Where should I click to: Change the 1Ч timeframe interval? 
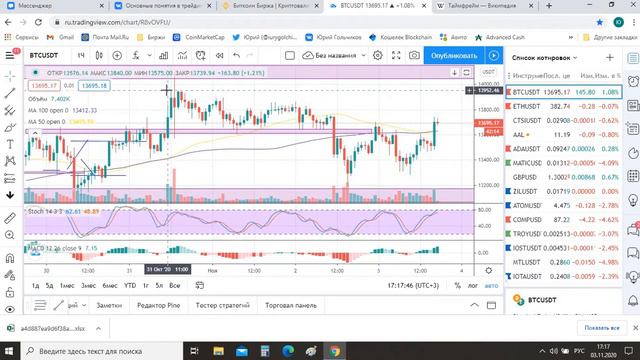pos(81,55)
